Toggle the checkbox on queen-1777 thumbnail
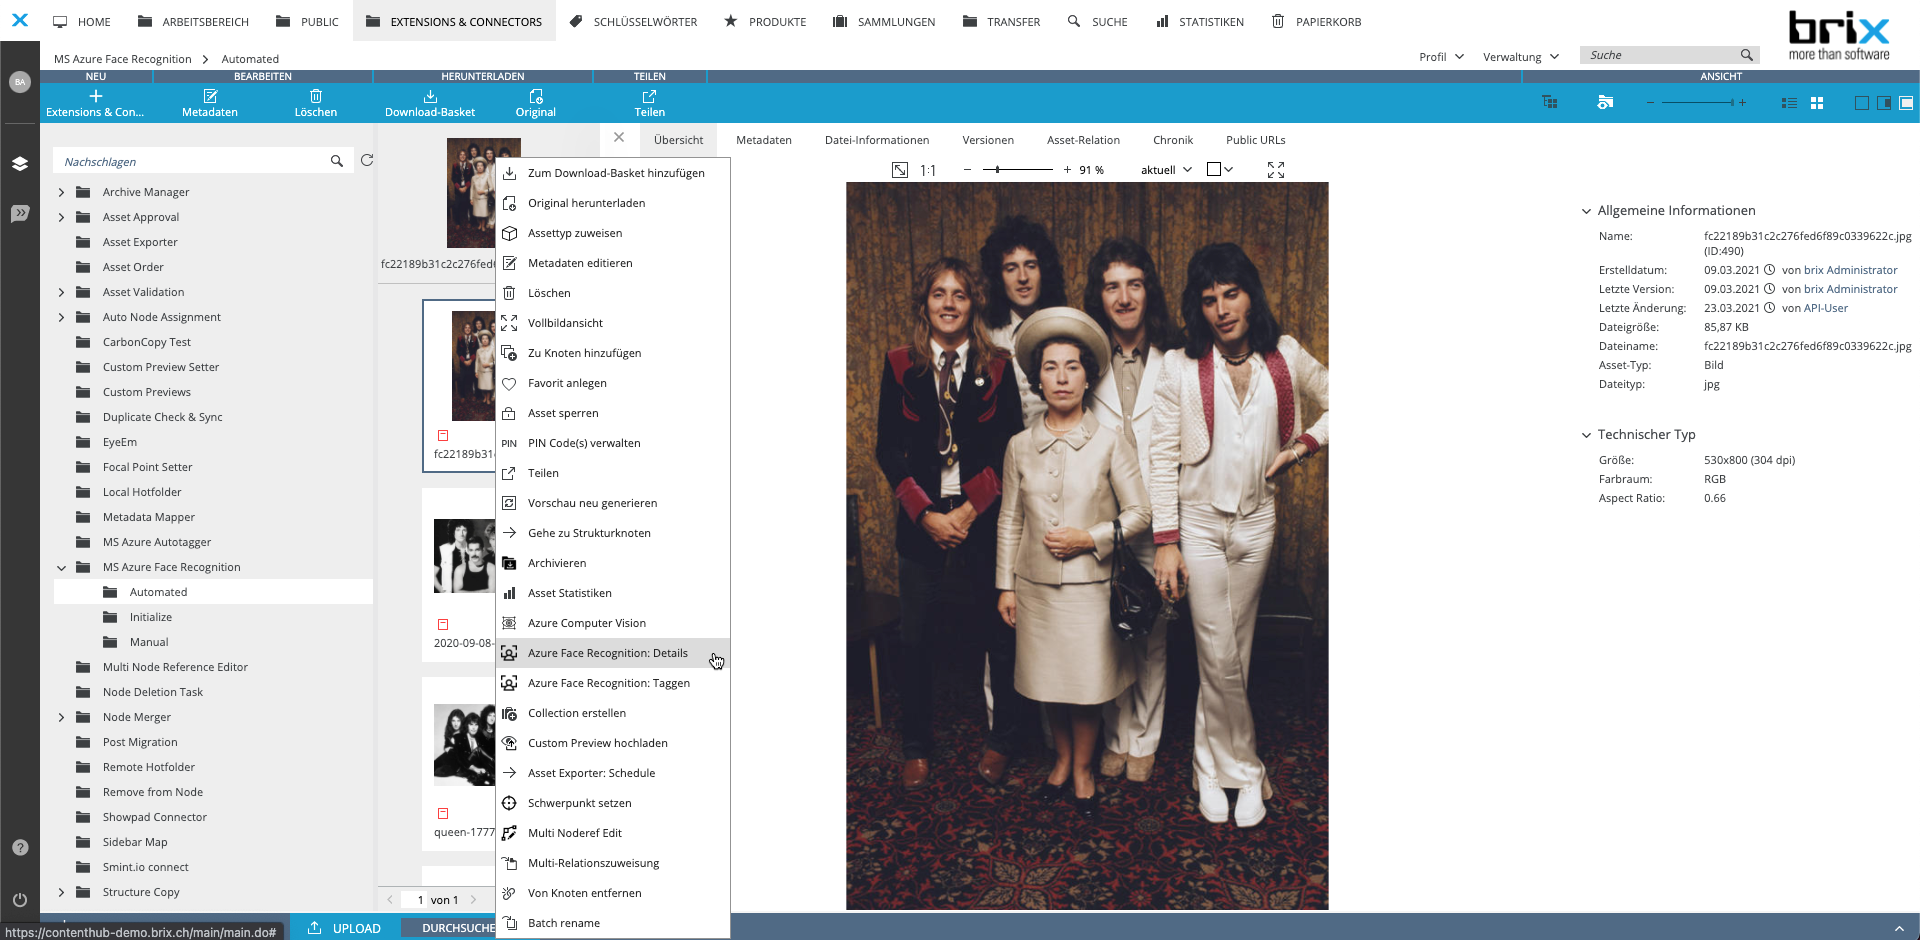Viewport: 1920px width, 940px height. click(443, 814)
